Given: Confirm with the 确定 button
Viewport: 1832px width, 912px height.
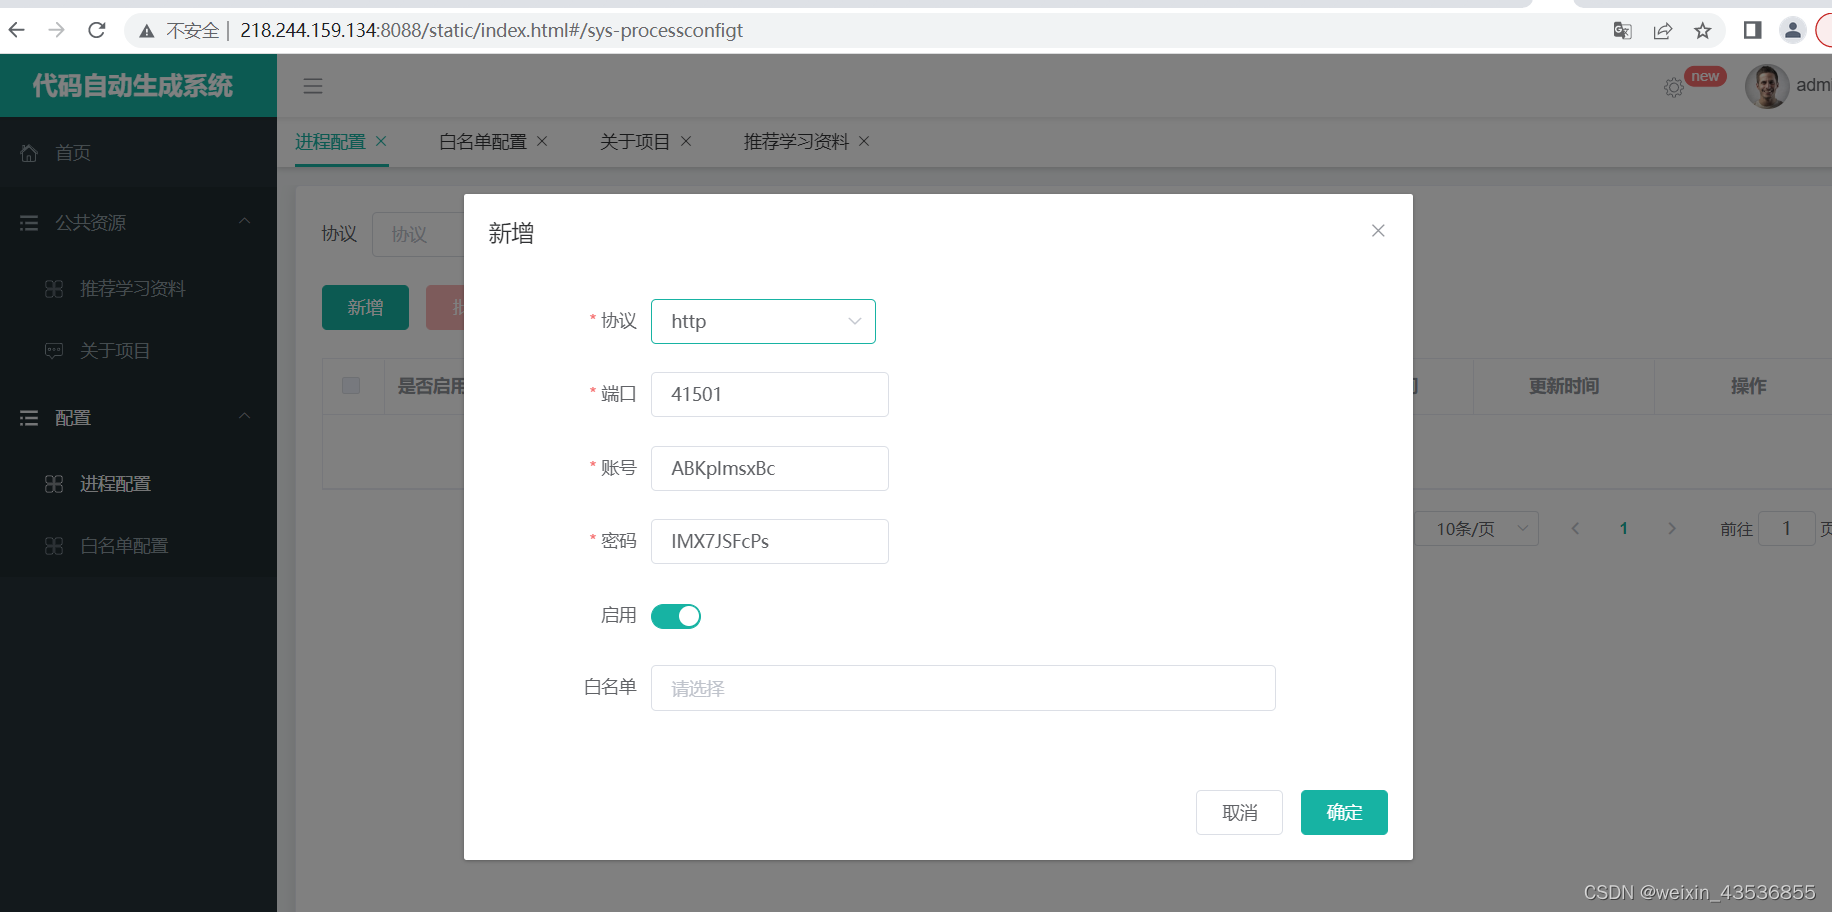Looking at the screenshot, I should (x=1344, y=812).
